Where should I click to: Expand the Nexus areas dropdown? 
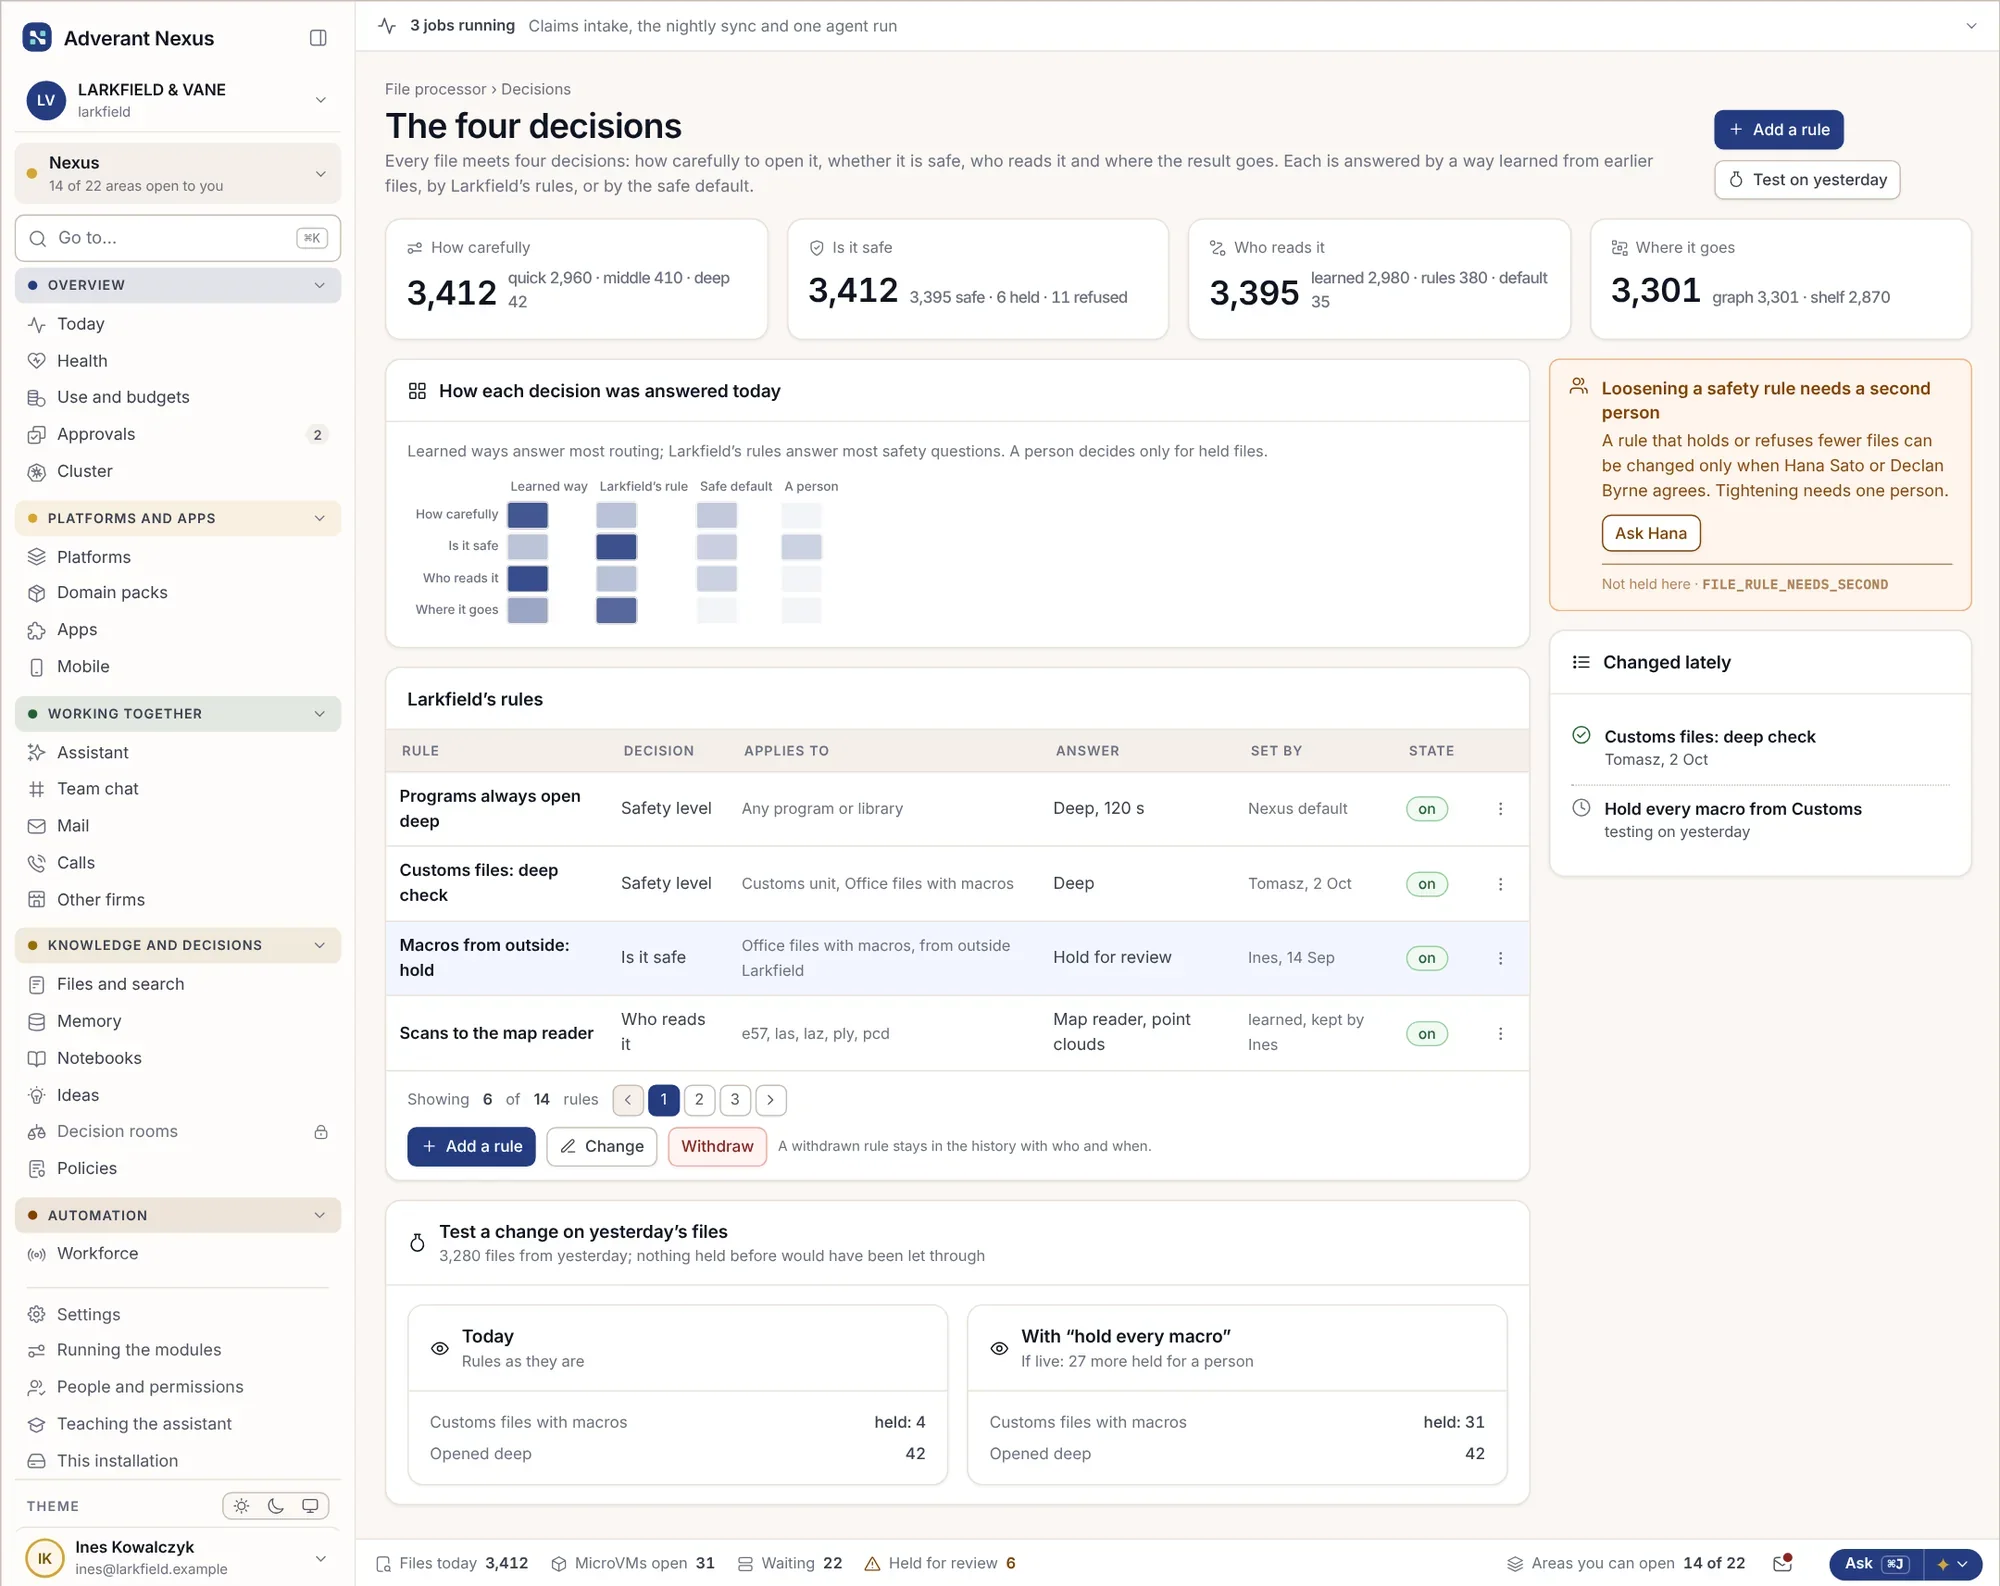pos(178,173)
